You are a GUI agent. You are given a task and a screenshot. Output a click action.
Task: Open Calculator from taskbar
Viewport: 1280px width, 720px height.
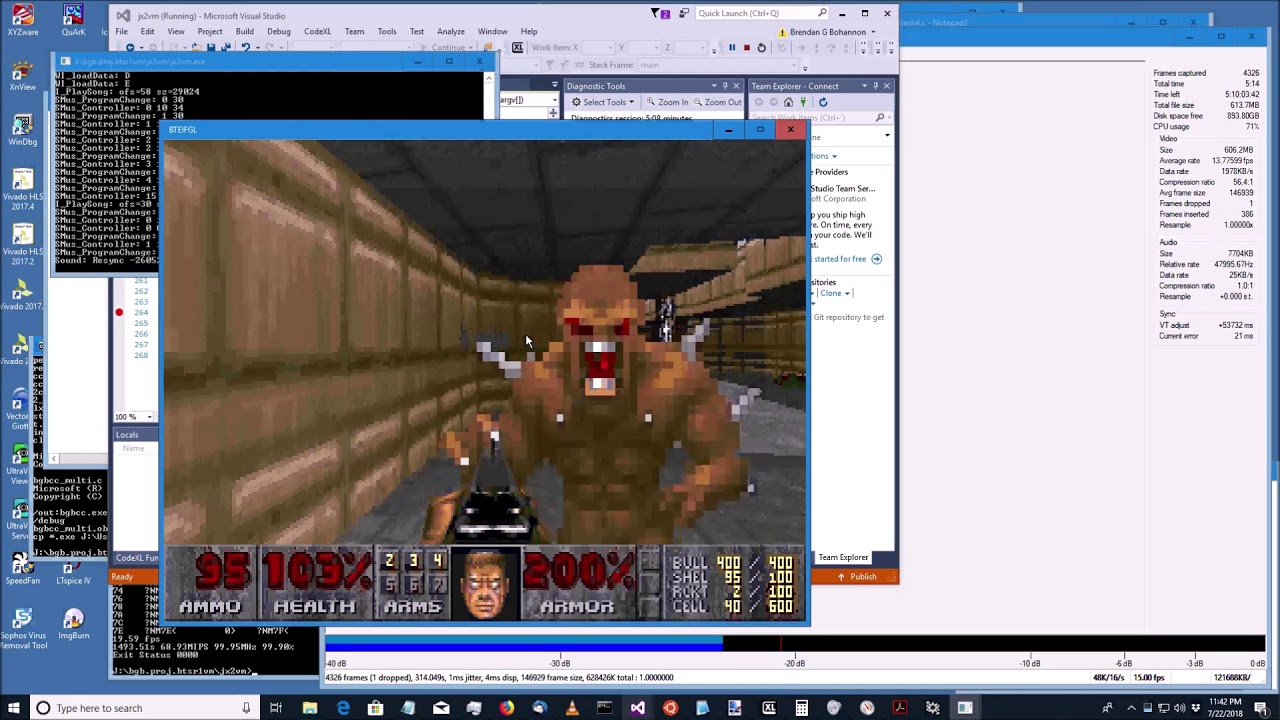tap(801, 708)
